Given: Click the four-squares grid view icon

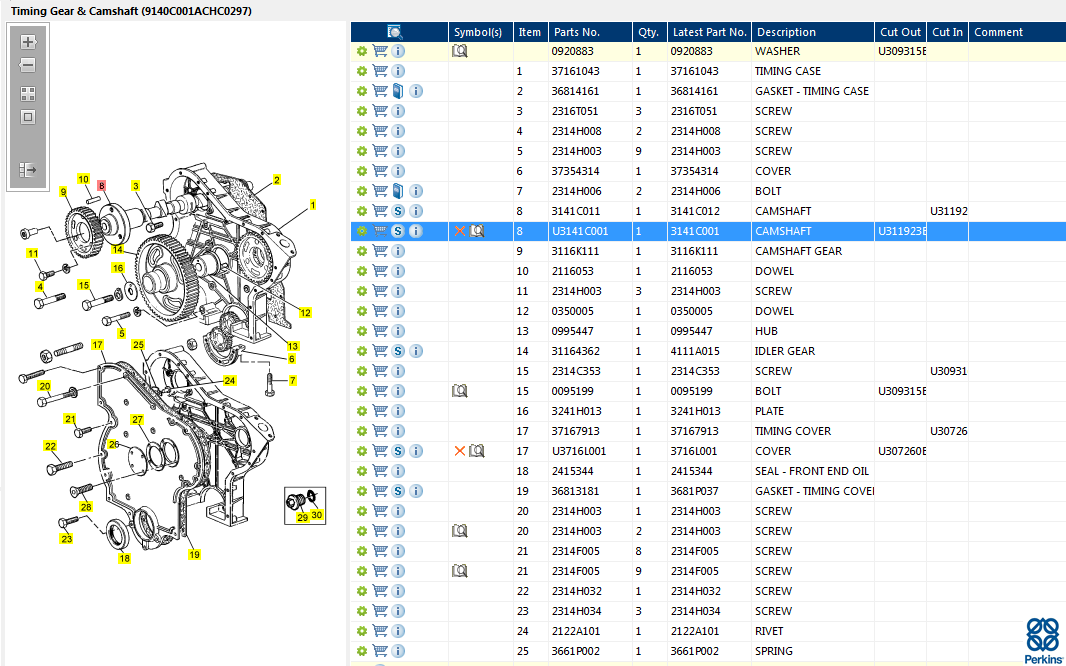Looking at the screenshot, I should 28,94.
